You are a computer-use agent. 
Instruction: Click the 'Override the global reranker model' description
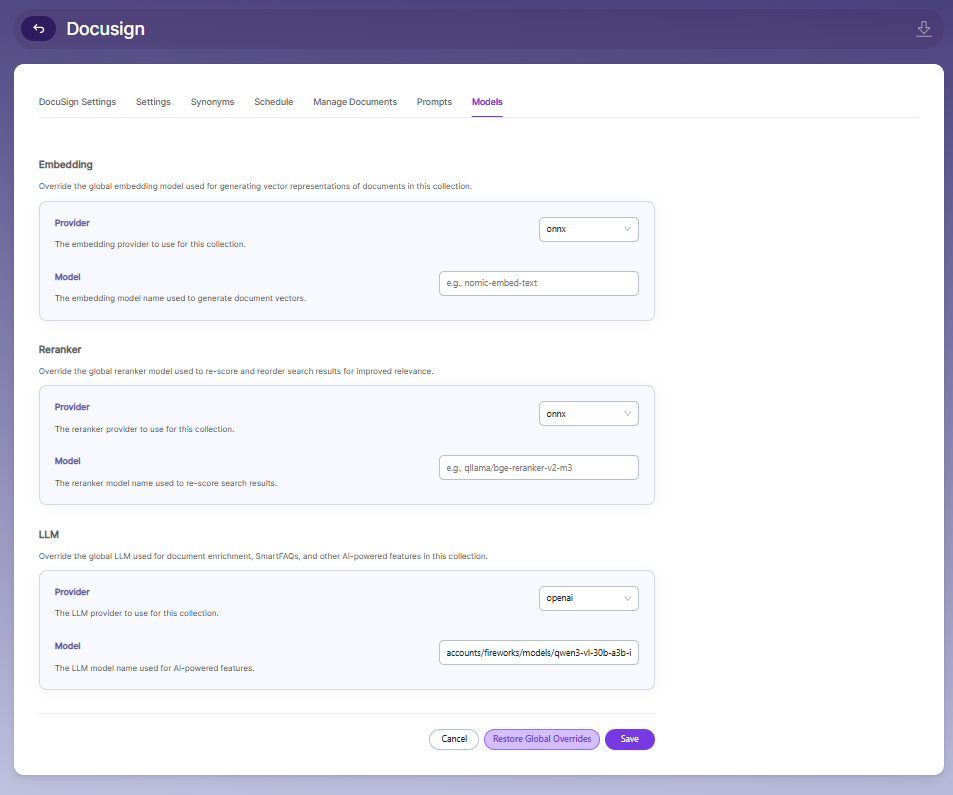[236, 371]
